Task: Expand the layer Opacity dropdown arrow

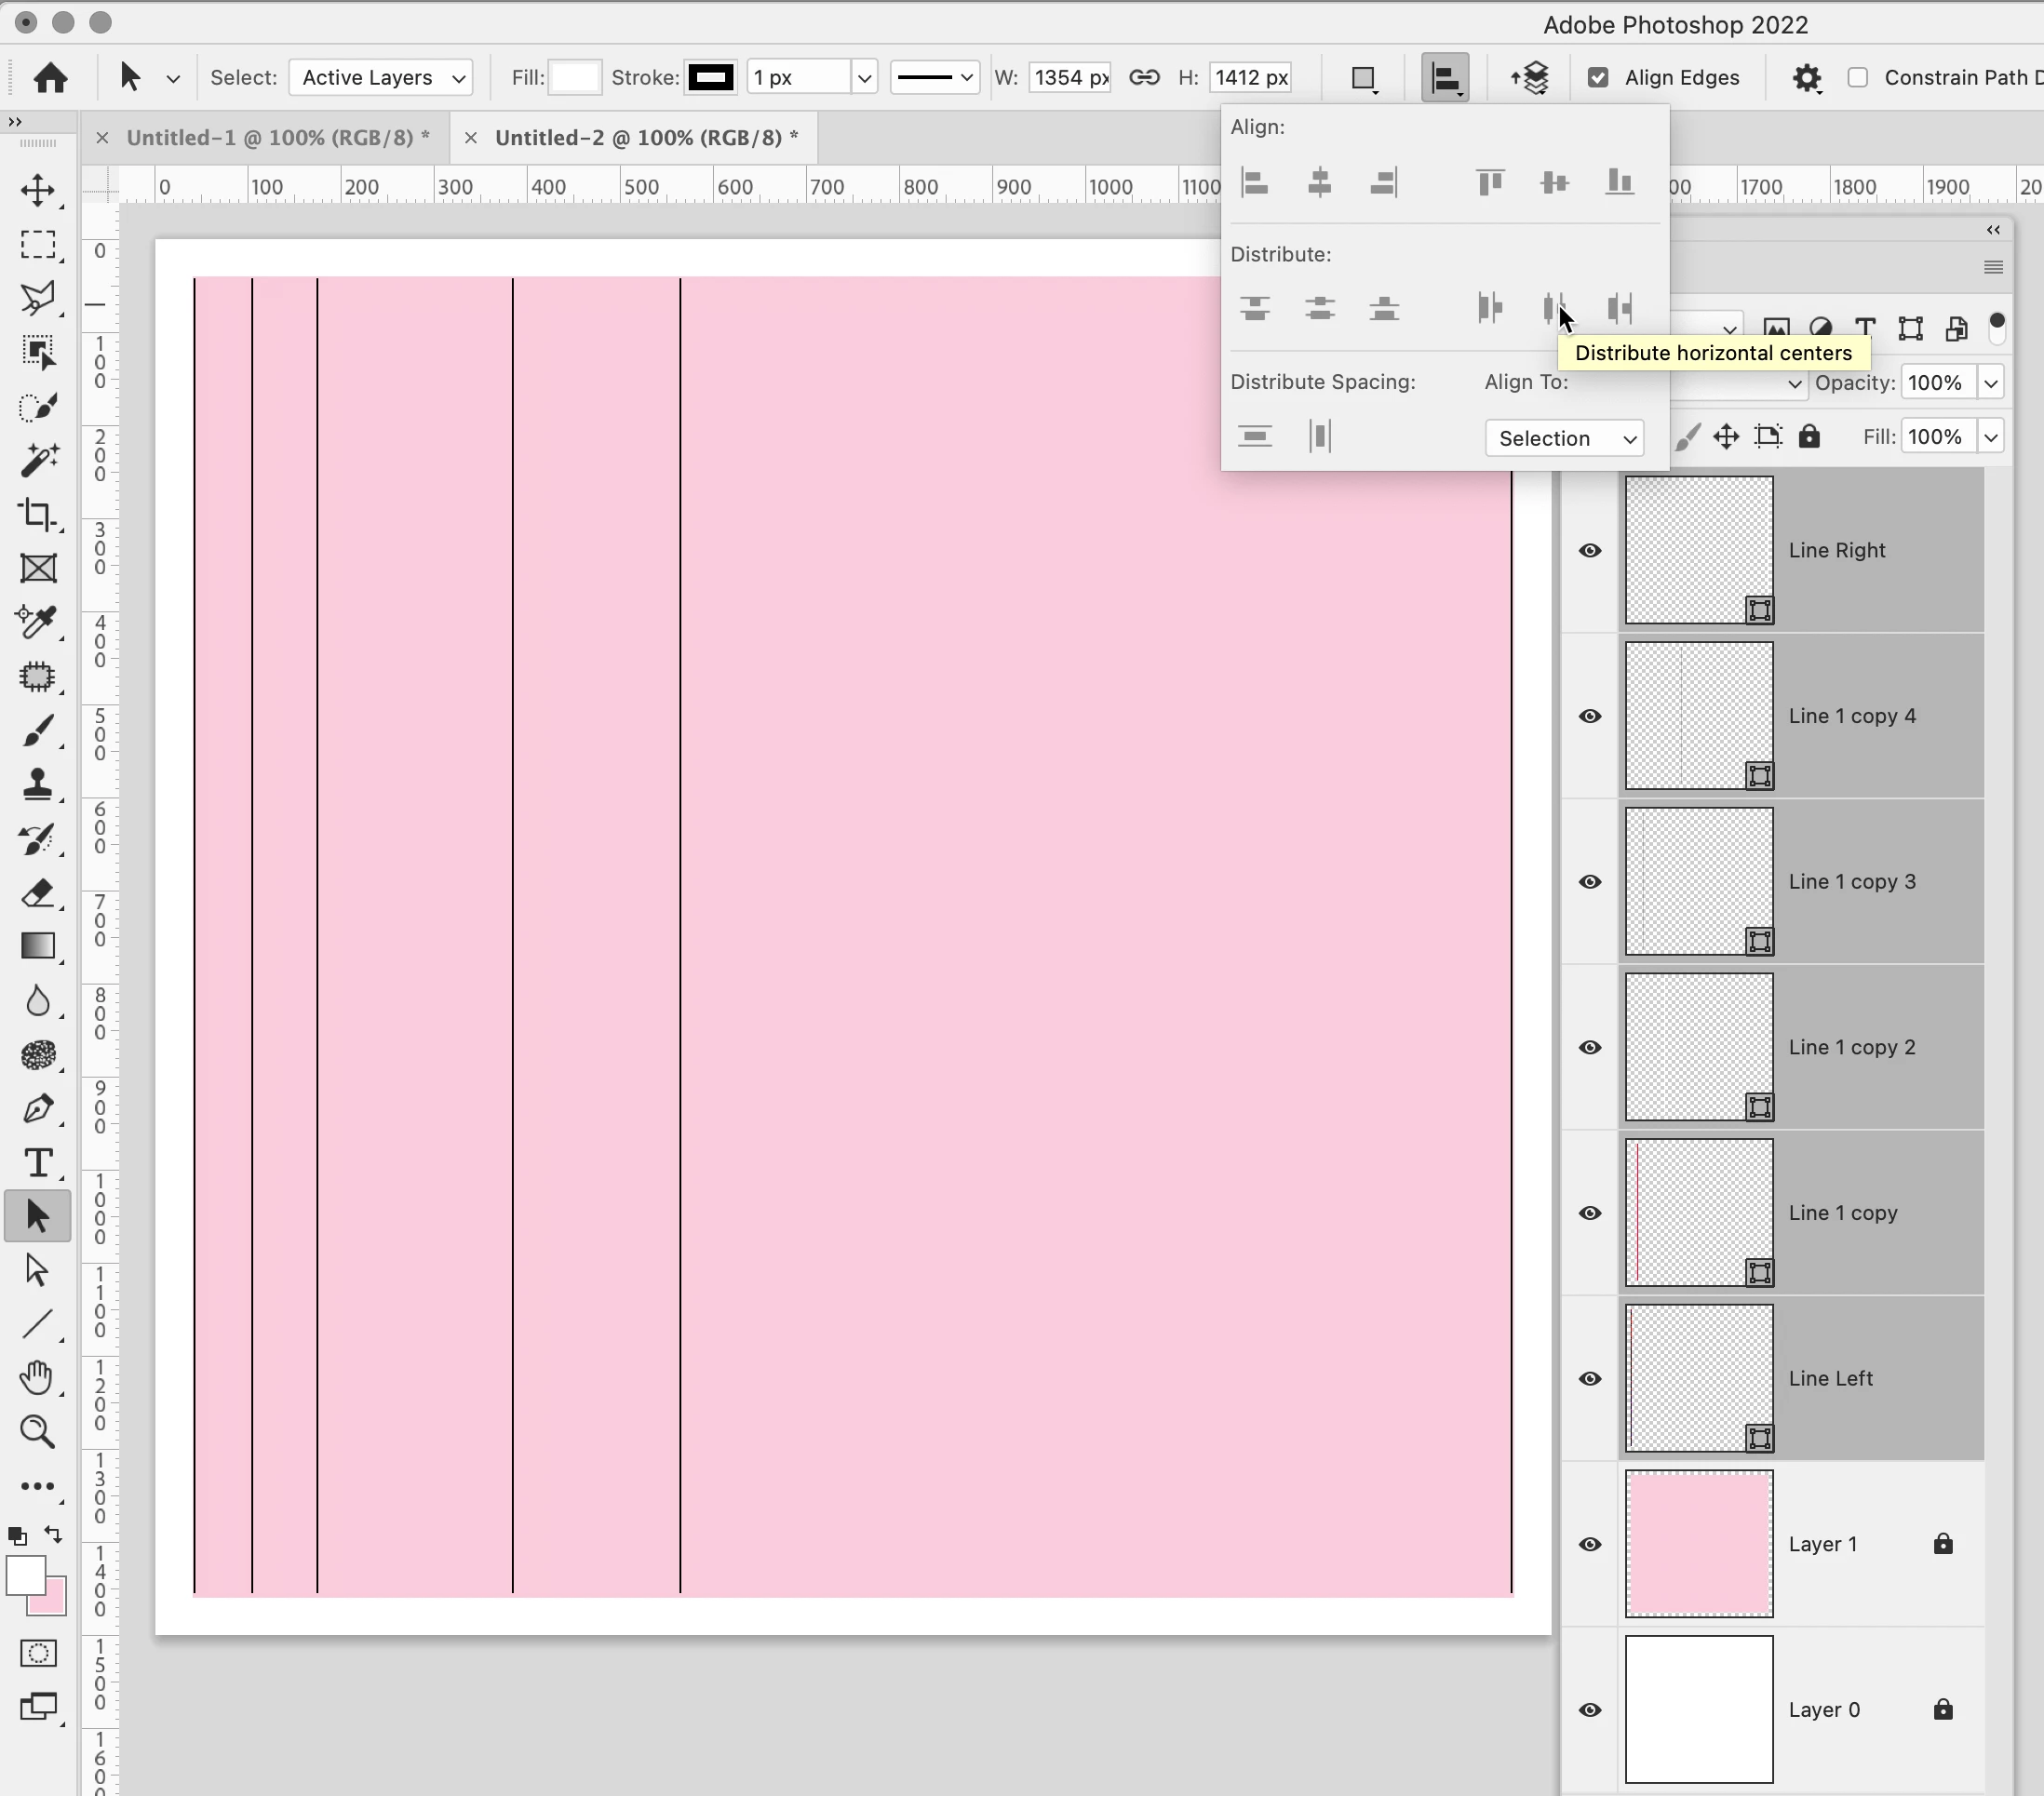Action: click(x=1991, y=383)
